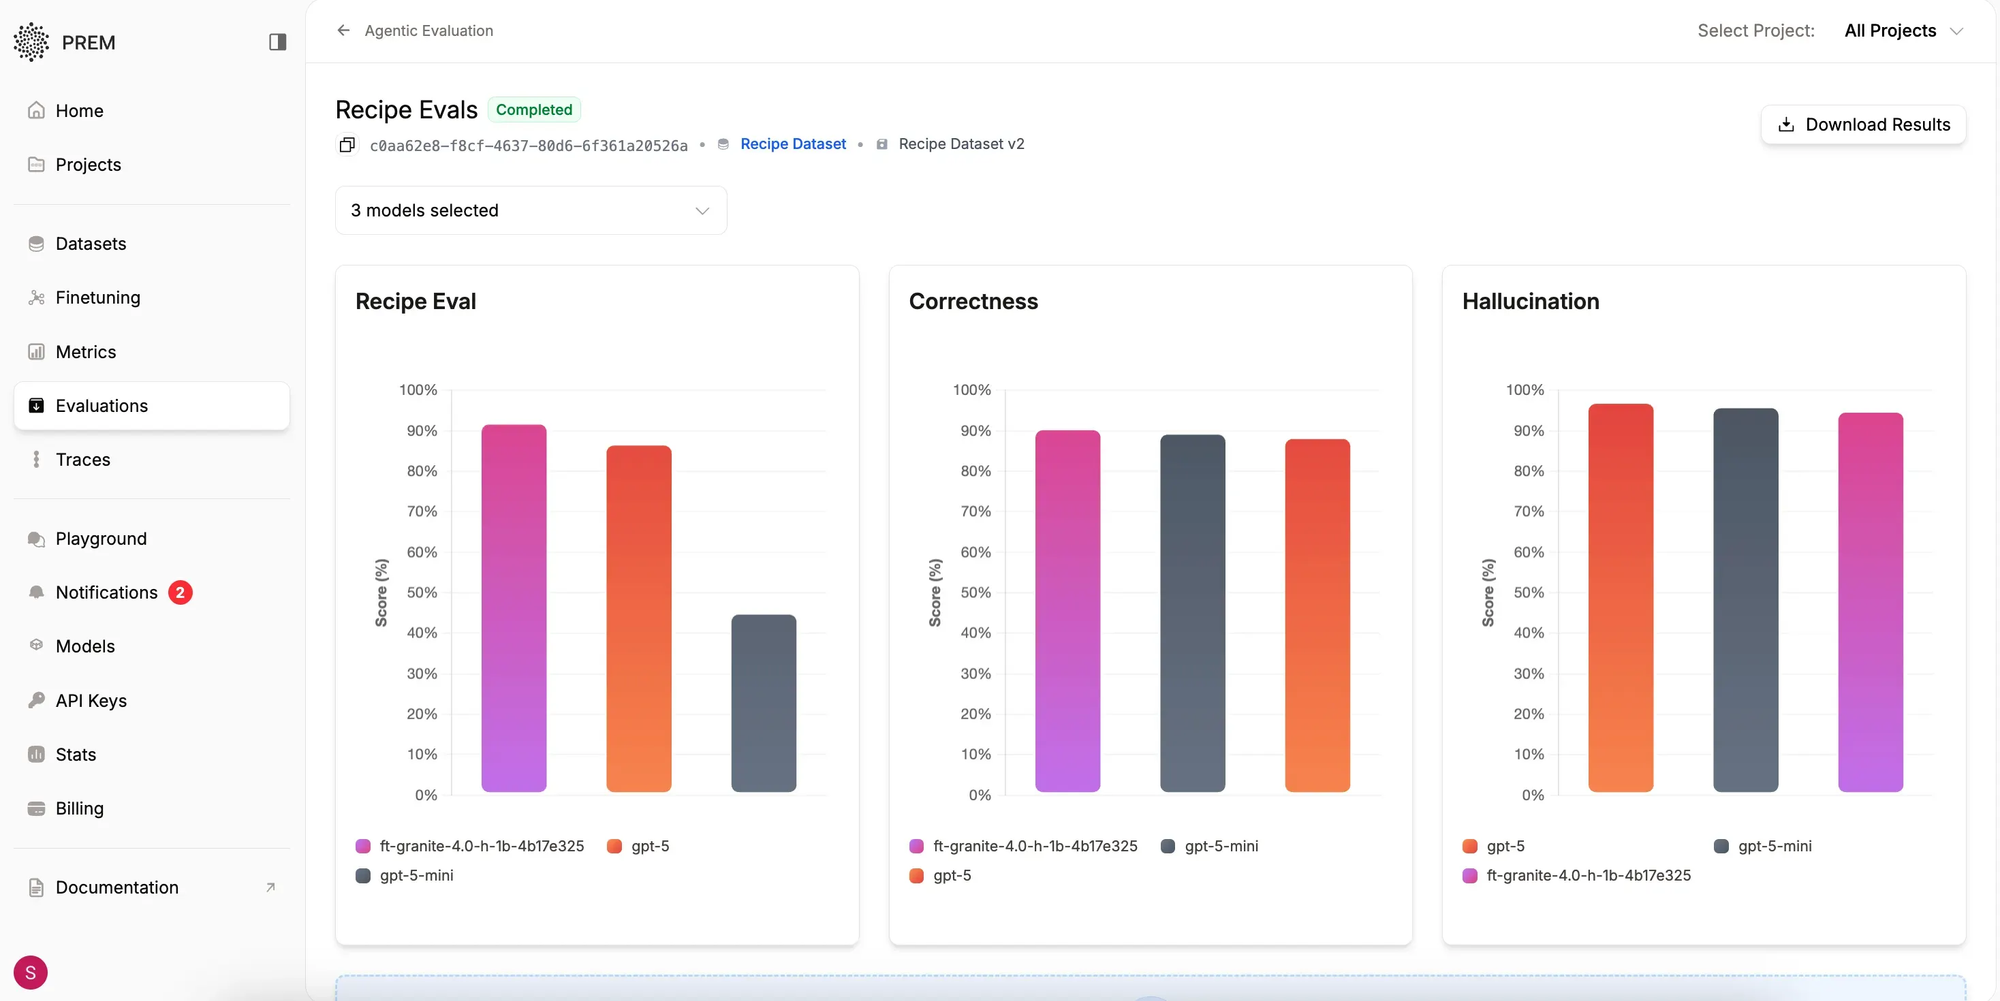Open the All Projects selector

click(1903, 30)
